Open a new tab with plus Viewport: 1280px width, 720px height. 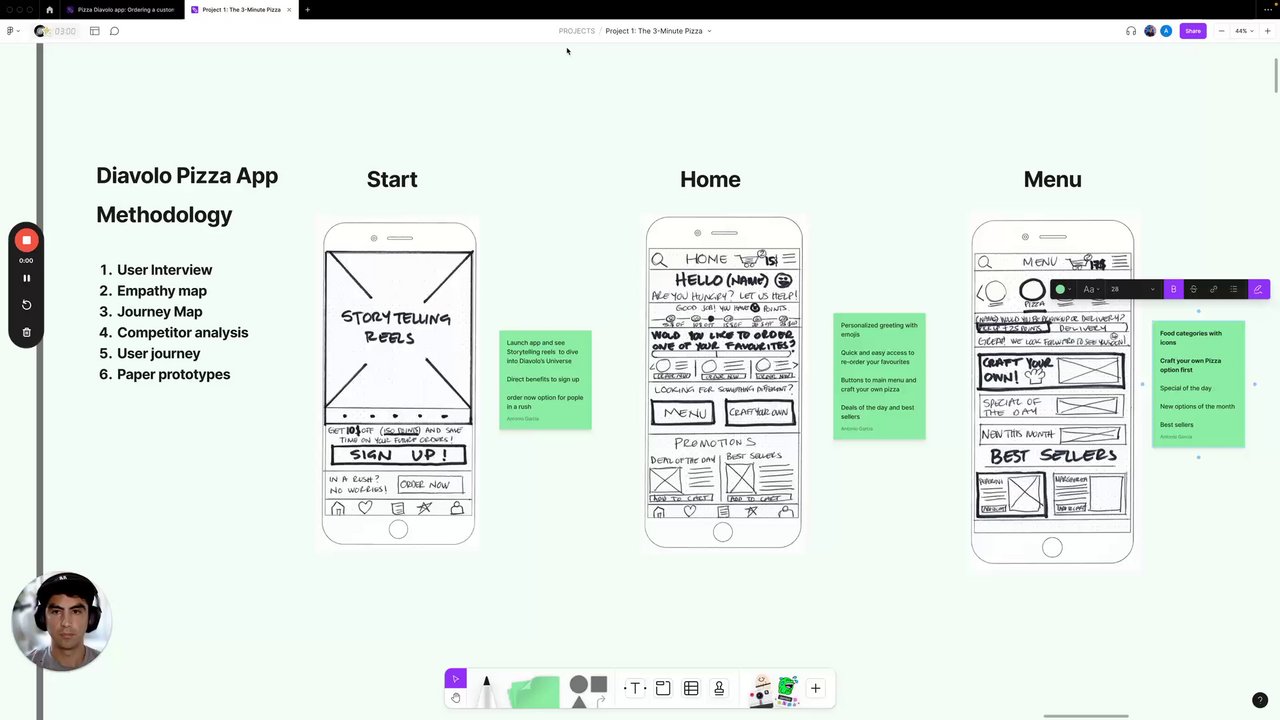point(307,10)
